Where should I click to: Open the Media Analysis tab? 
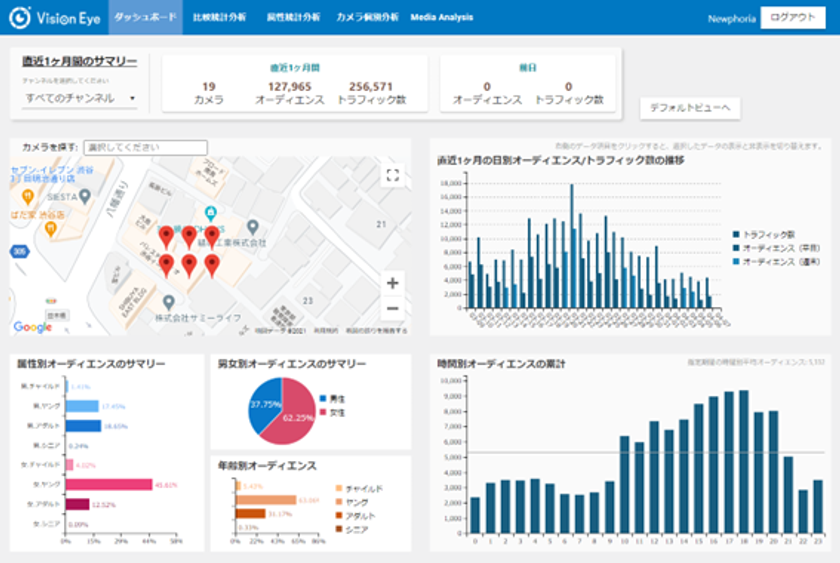click(x=442, y=18)
